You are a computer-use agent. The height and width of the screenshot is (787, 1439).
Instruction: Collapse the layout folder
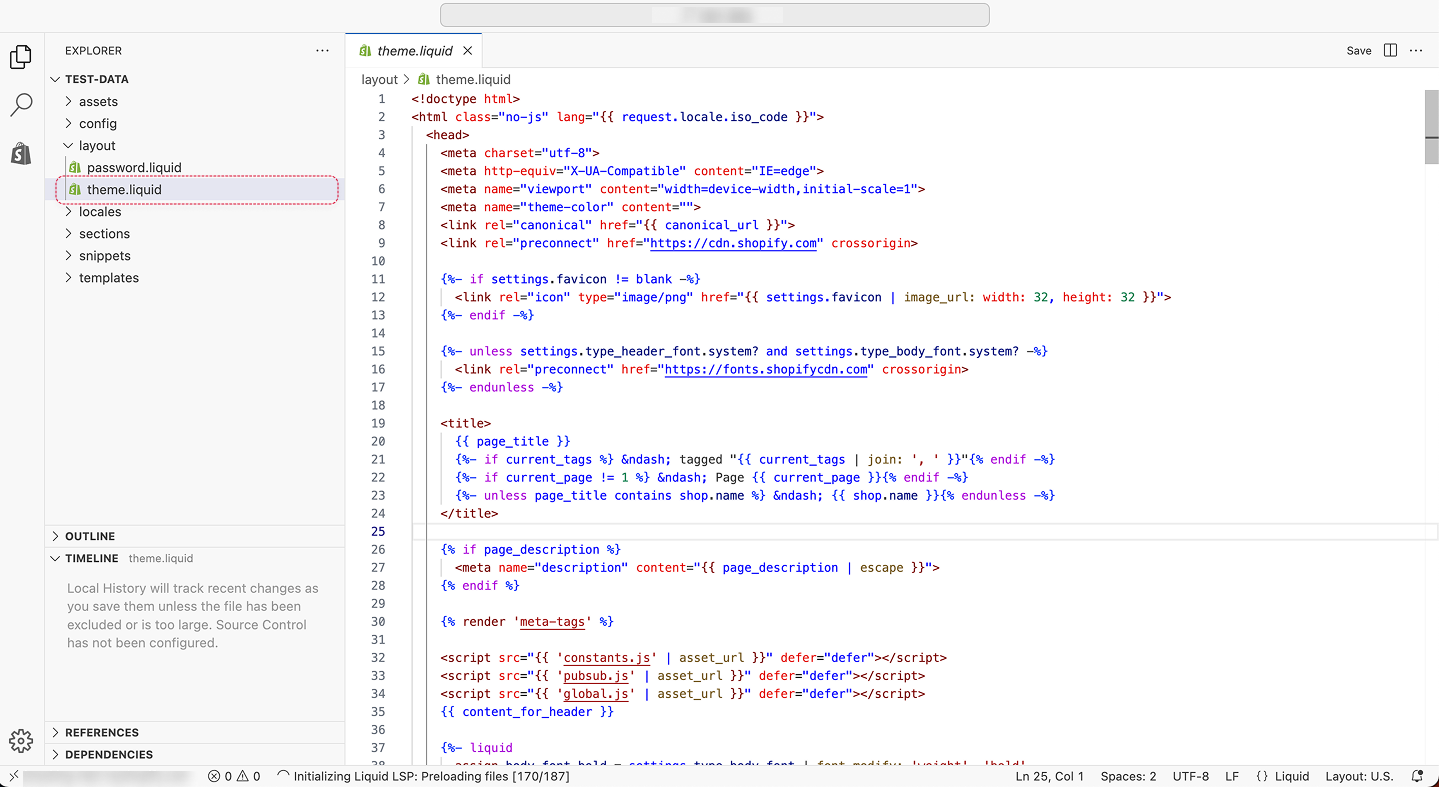[97, 145]
